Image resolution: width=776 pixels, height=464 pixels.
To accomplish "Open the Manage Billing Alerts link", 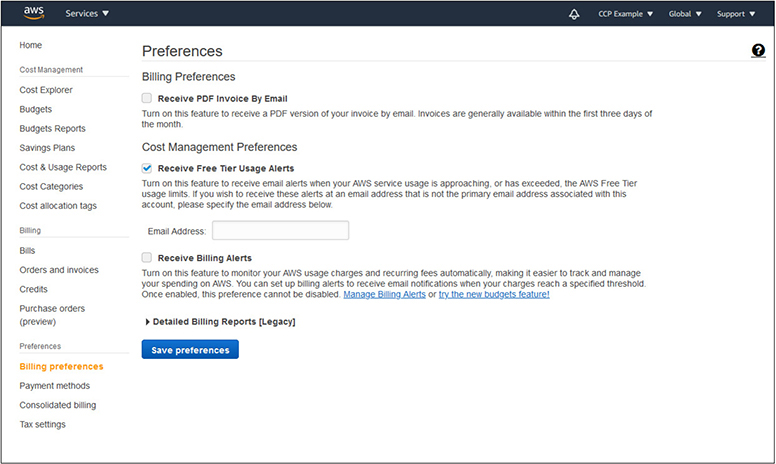I will [384, 295].
